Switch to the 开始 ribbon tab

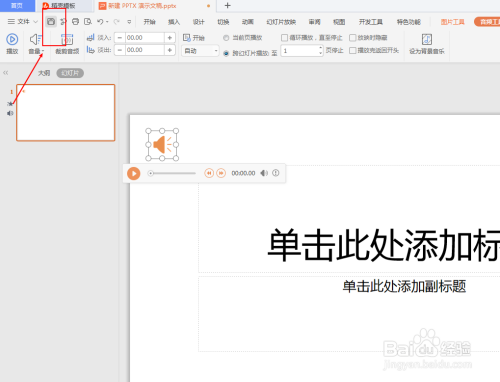click(149, 22)
